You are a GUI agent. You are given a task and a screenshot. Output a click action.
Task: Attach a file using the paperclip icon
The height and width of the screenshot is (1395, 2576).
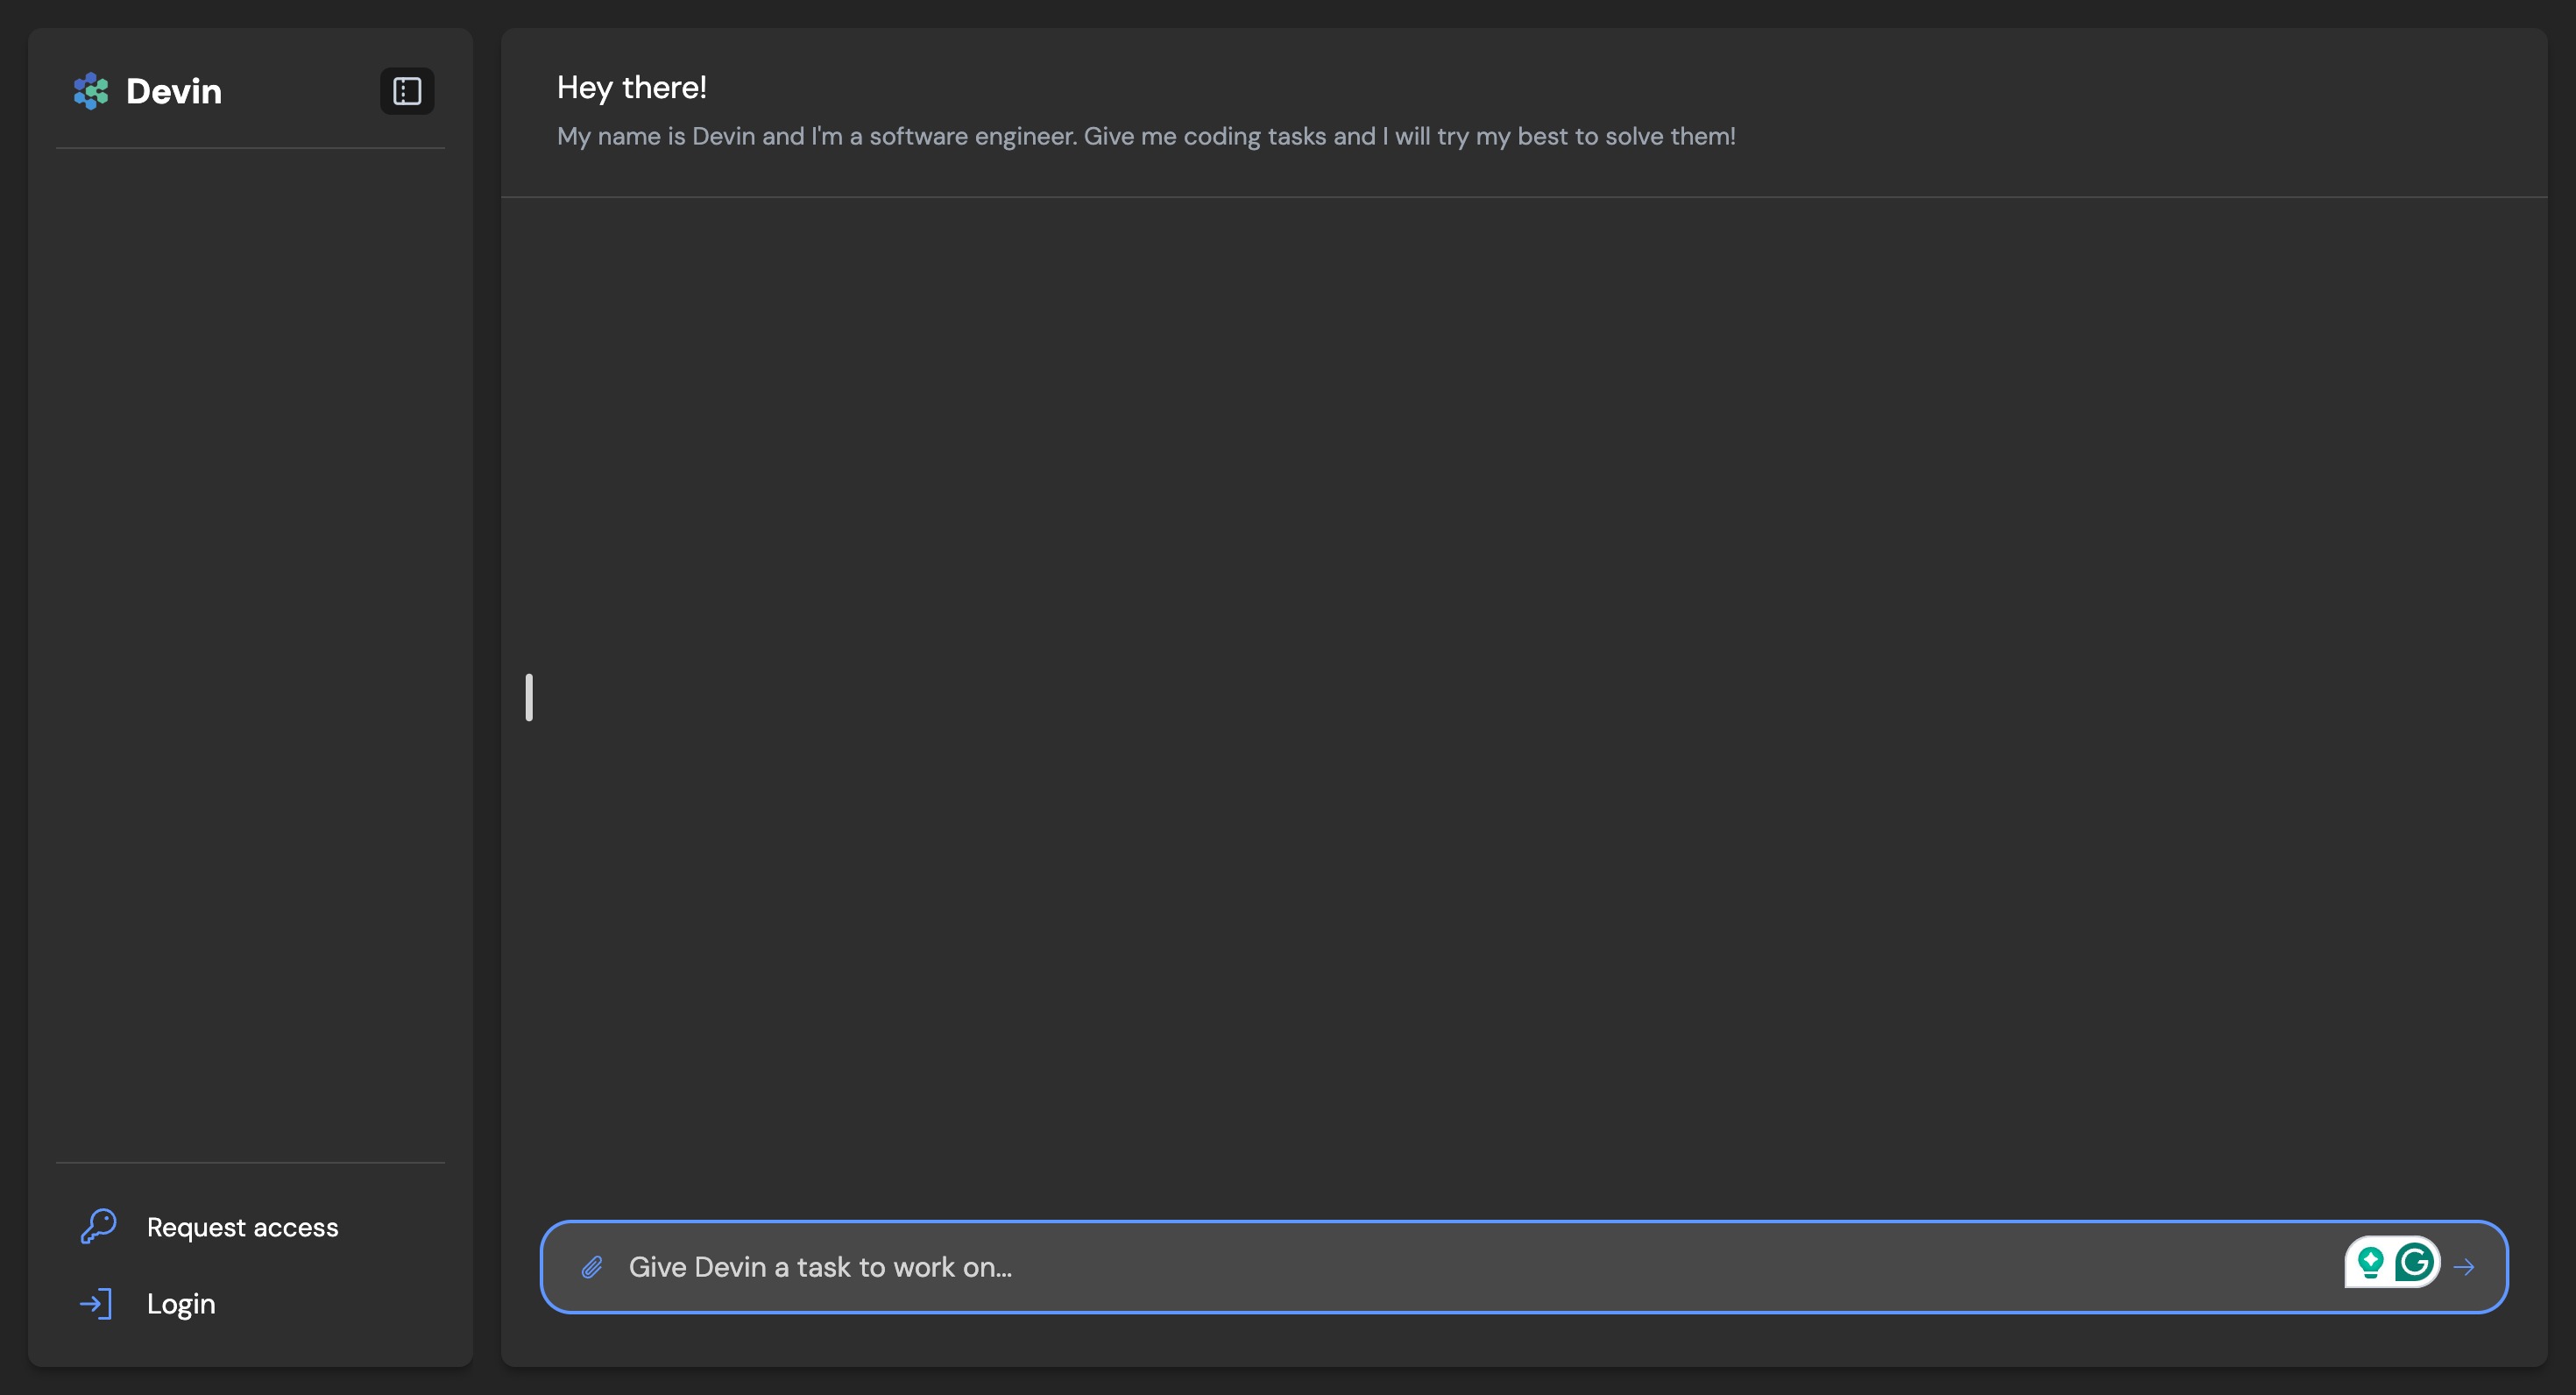pyautogui.click(x=592, y=1267)
